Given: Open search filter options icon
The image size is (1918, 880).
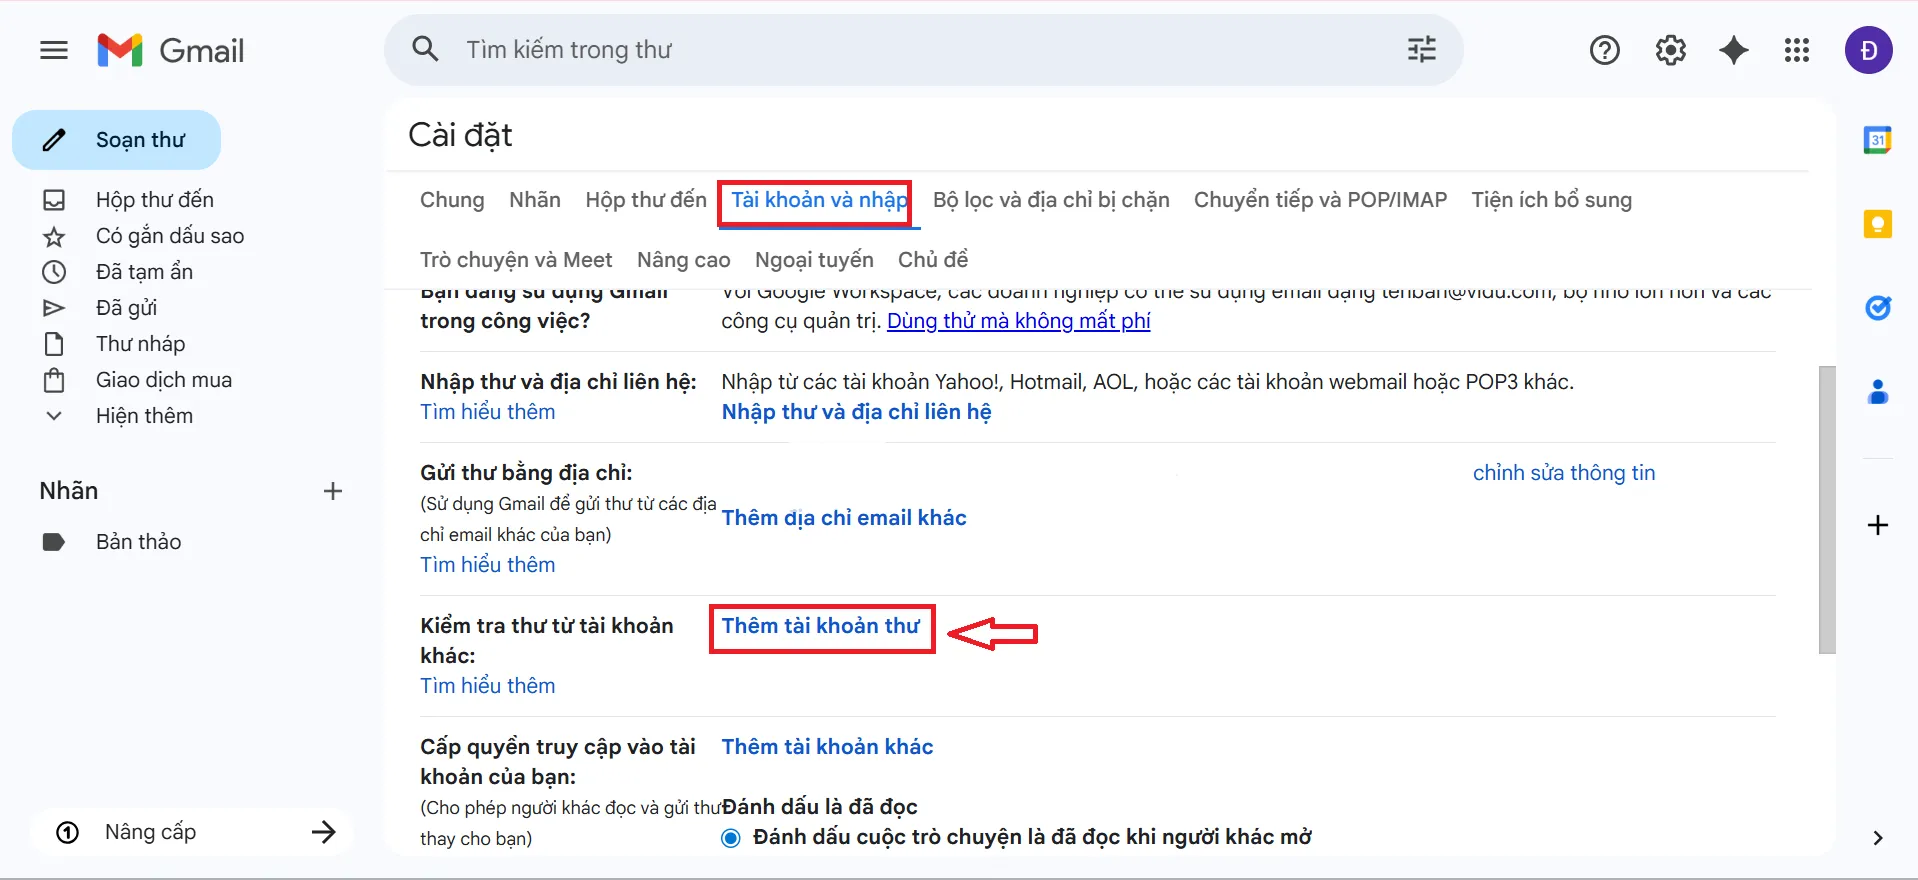Looking at the screenshot, I should [x=1421, y=50].
